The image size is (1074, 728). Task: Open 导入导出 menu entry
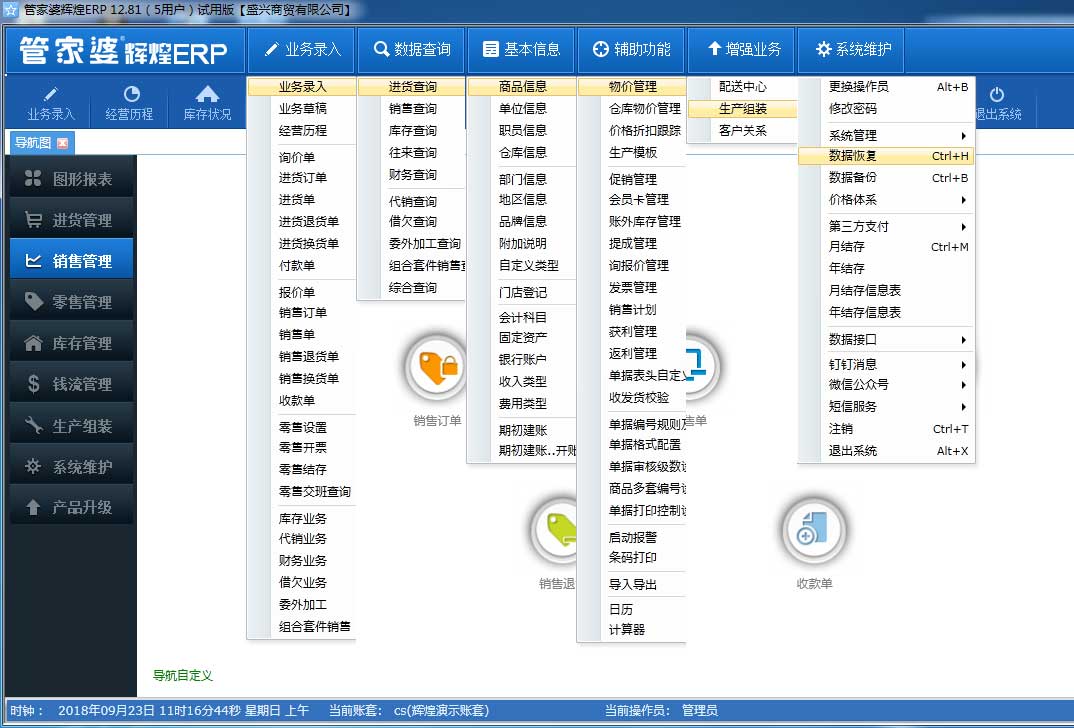pyautogui.click(x=632, y=585)
